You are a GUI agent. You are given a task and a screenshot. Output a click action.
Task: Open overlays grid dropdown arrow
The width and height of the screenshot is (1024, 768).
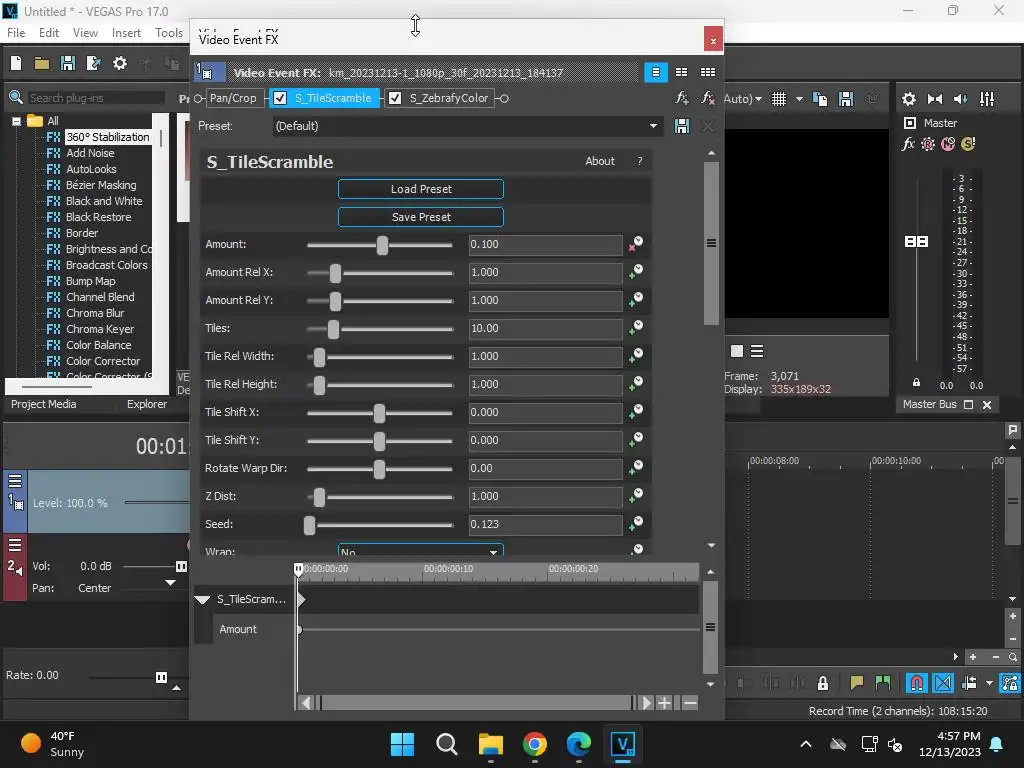[799, 99]
